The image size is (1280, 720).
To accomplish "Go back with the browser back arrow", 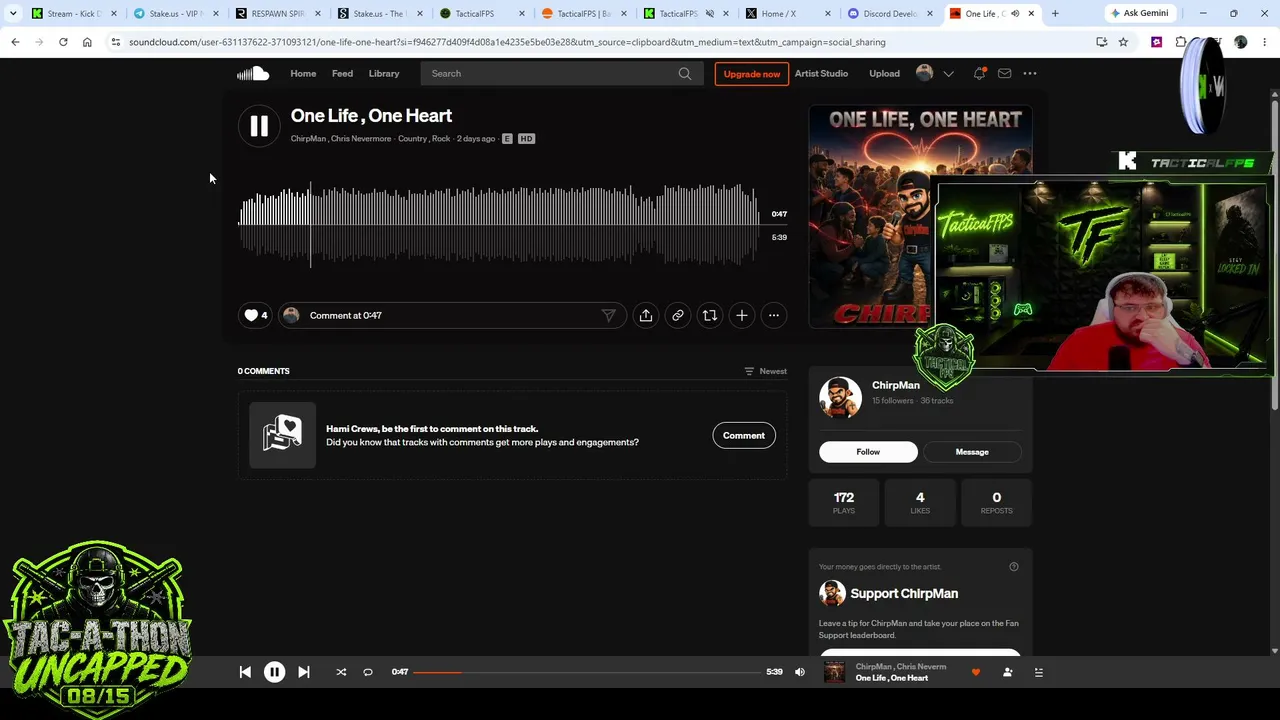I will pos(15,42).
